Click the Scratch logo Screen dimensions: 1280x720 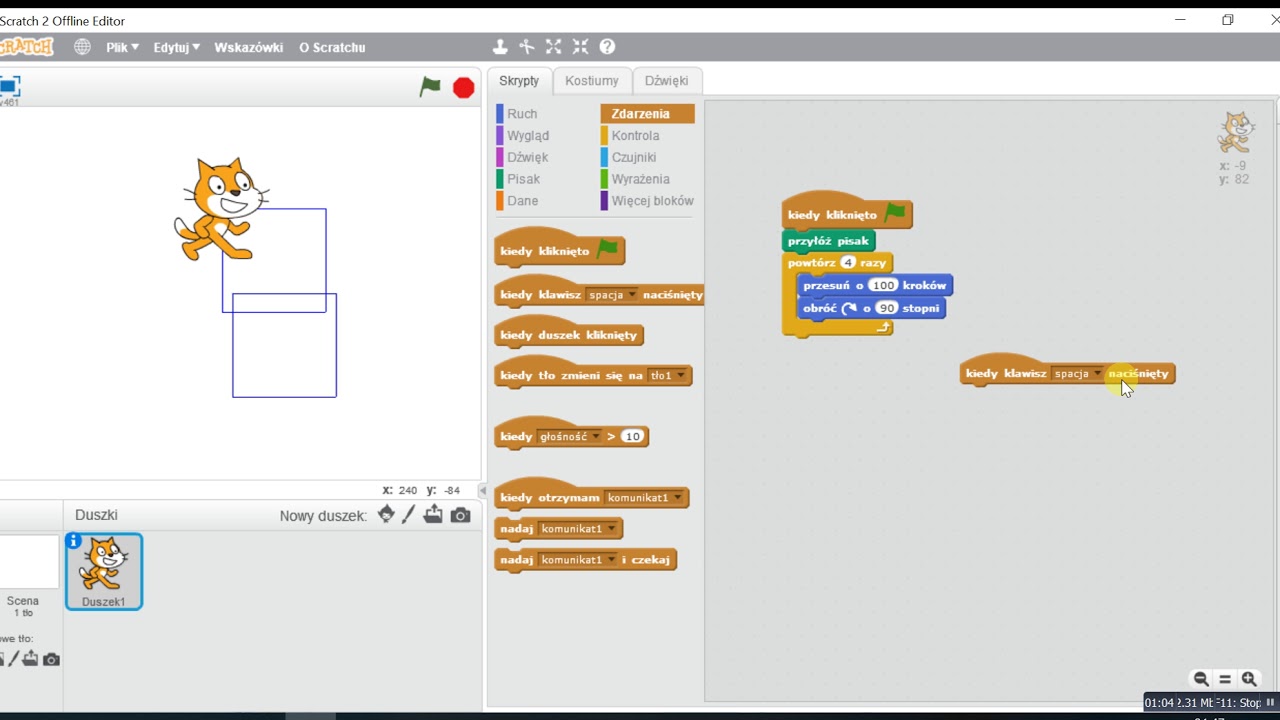tap(26, 47)
